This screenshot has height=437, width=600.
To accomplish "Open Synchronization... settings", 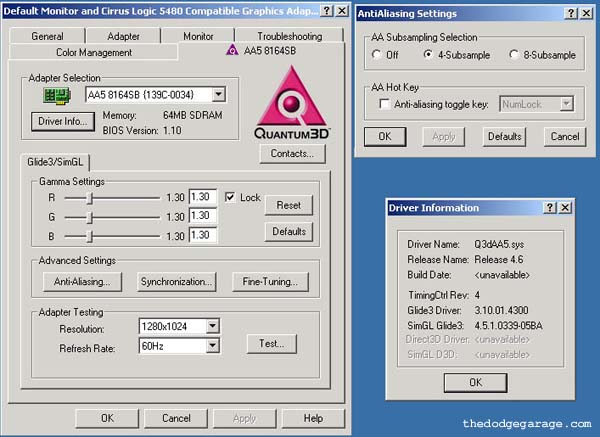I will [x=176, y=282].
